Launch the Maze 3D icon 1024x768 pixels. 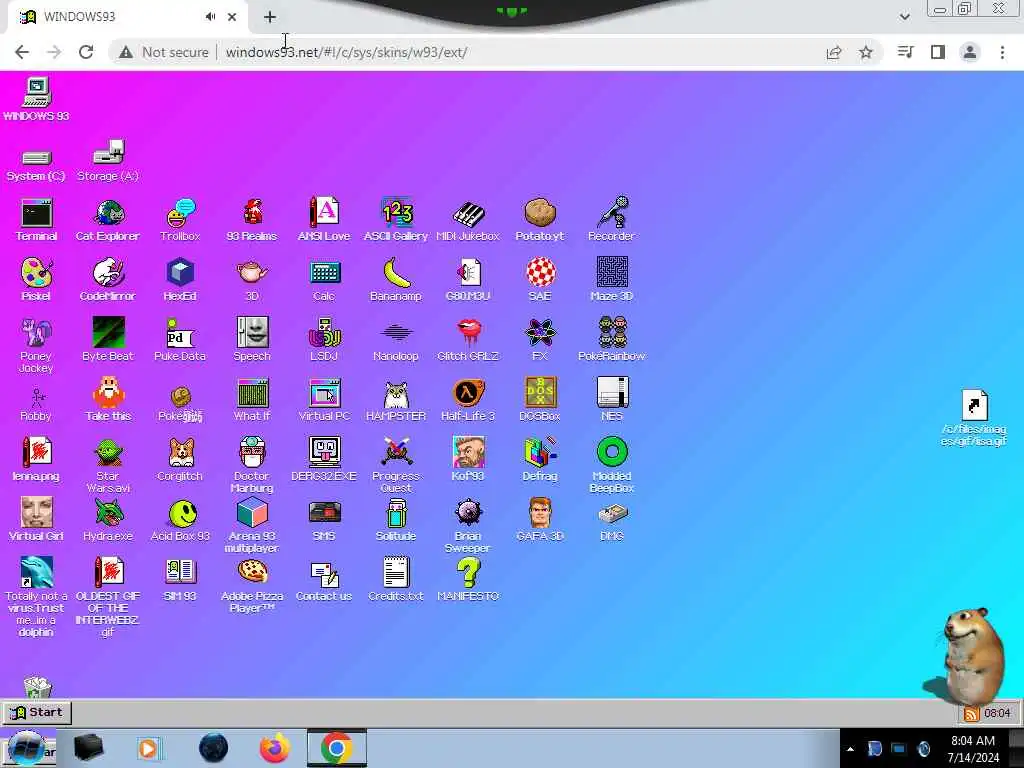(x=612, y=272)
